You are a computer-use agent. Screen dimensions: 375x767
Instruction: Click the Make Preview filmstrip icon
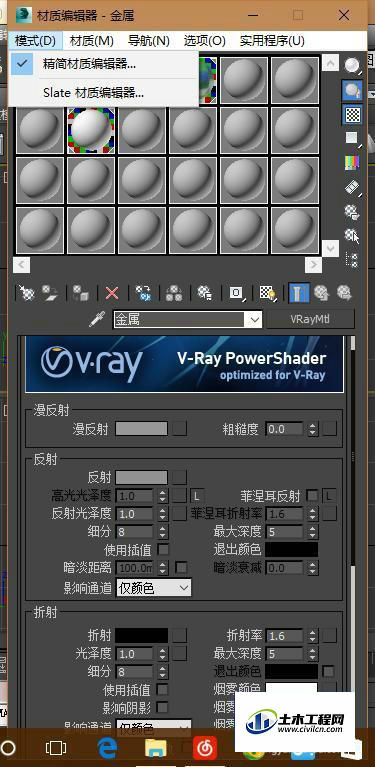352,187
